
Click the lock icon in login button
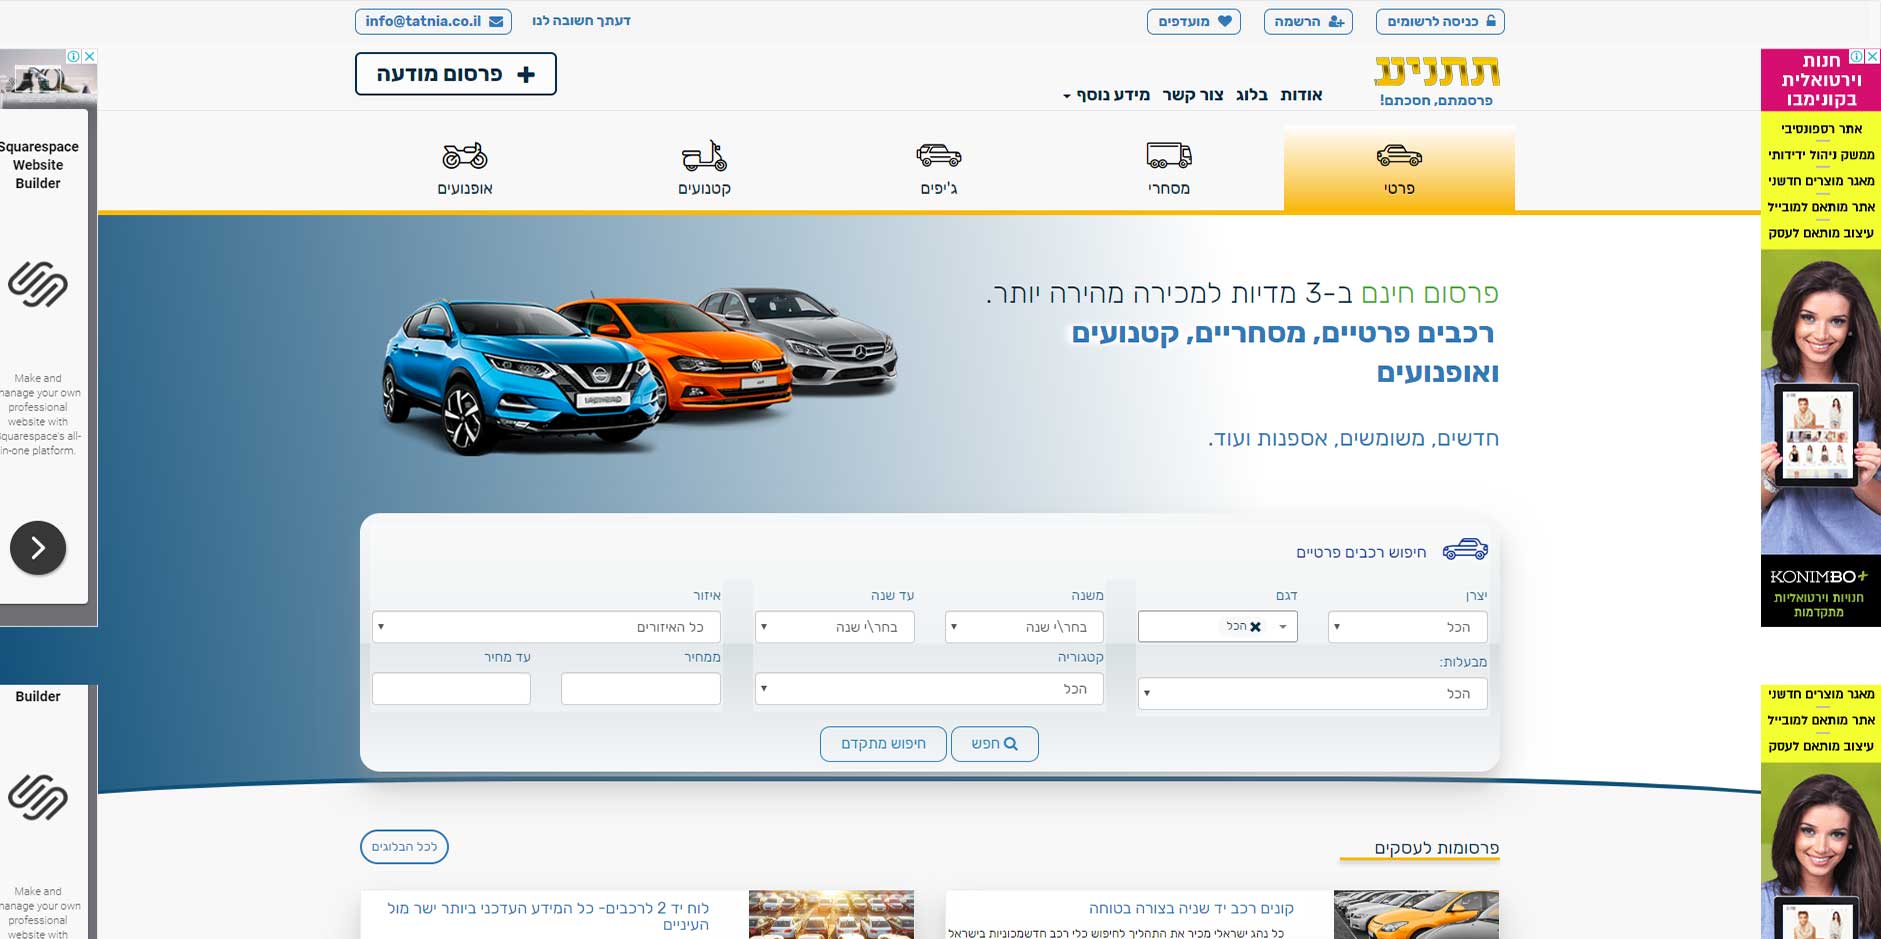click(x=1491, y=21)
